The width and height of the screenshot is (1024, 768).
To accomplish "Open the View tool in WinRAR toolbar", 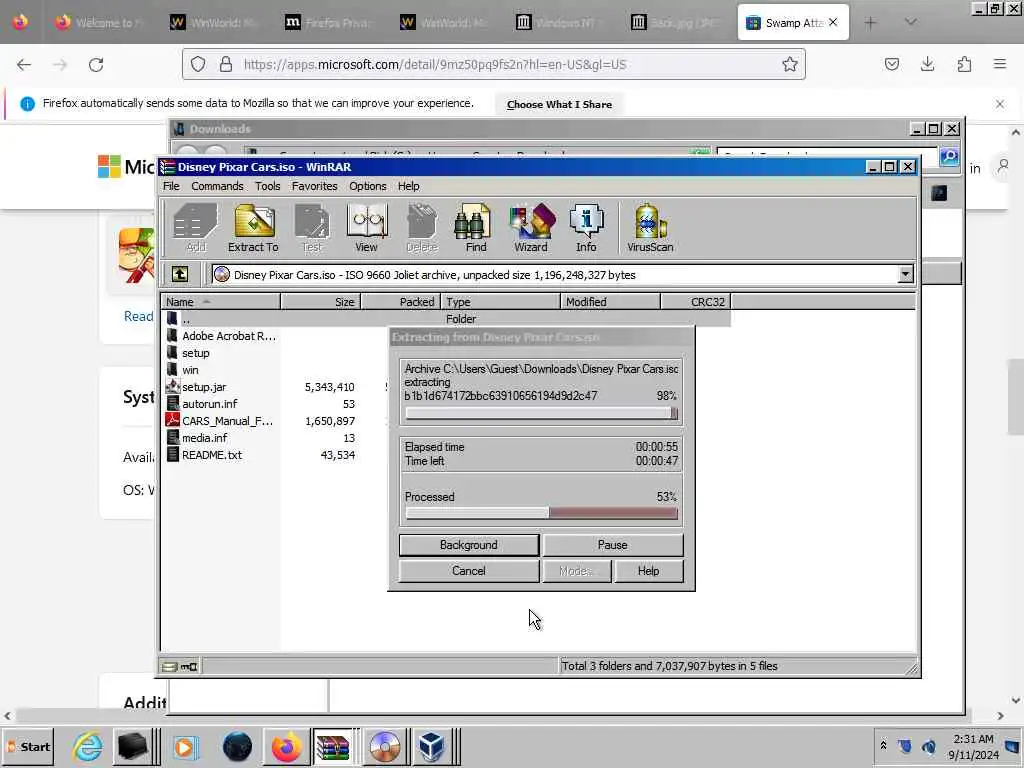I will pyautogui.click(x=366, y=228).
